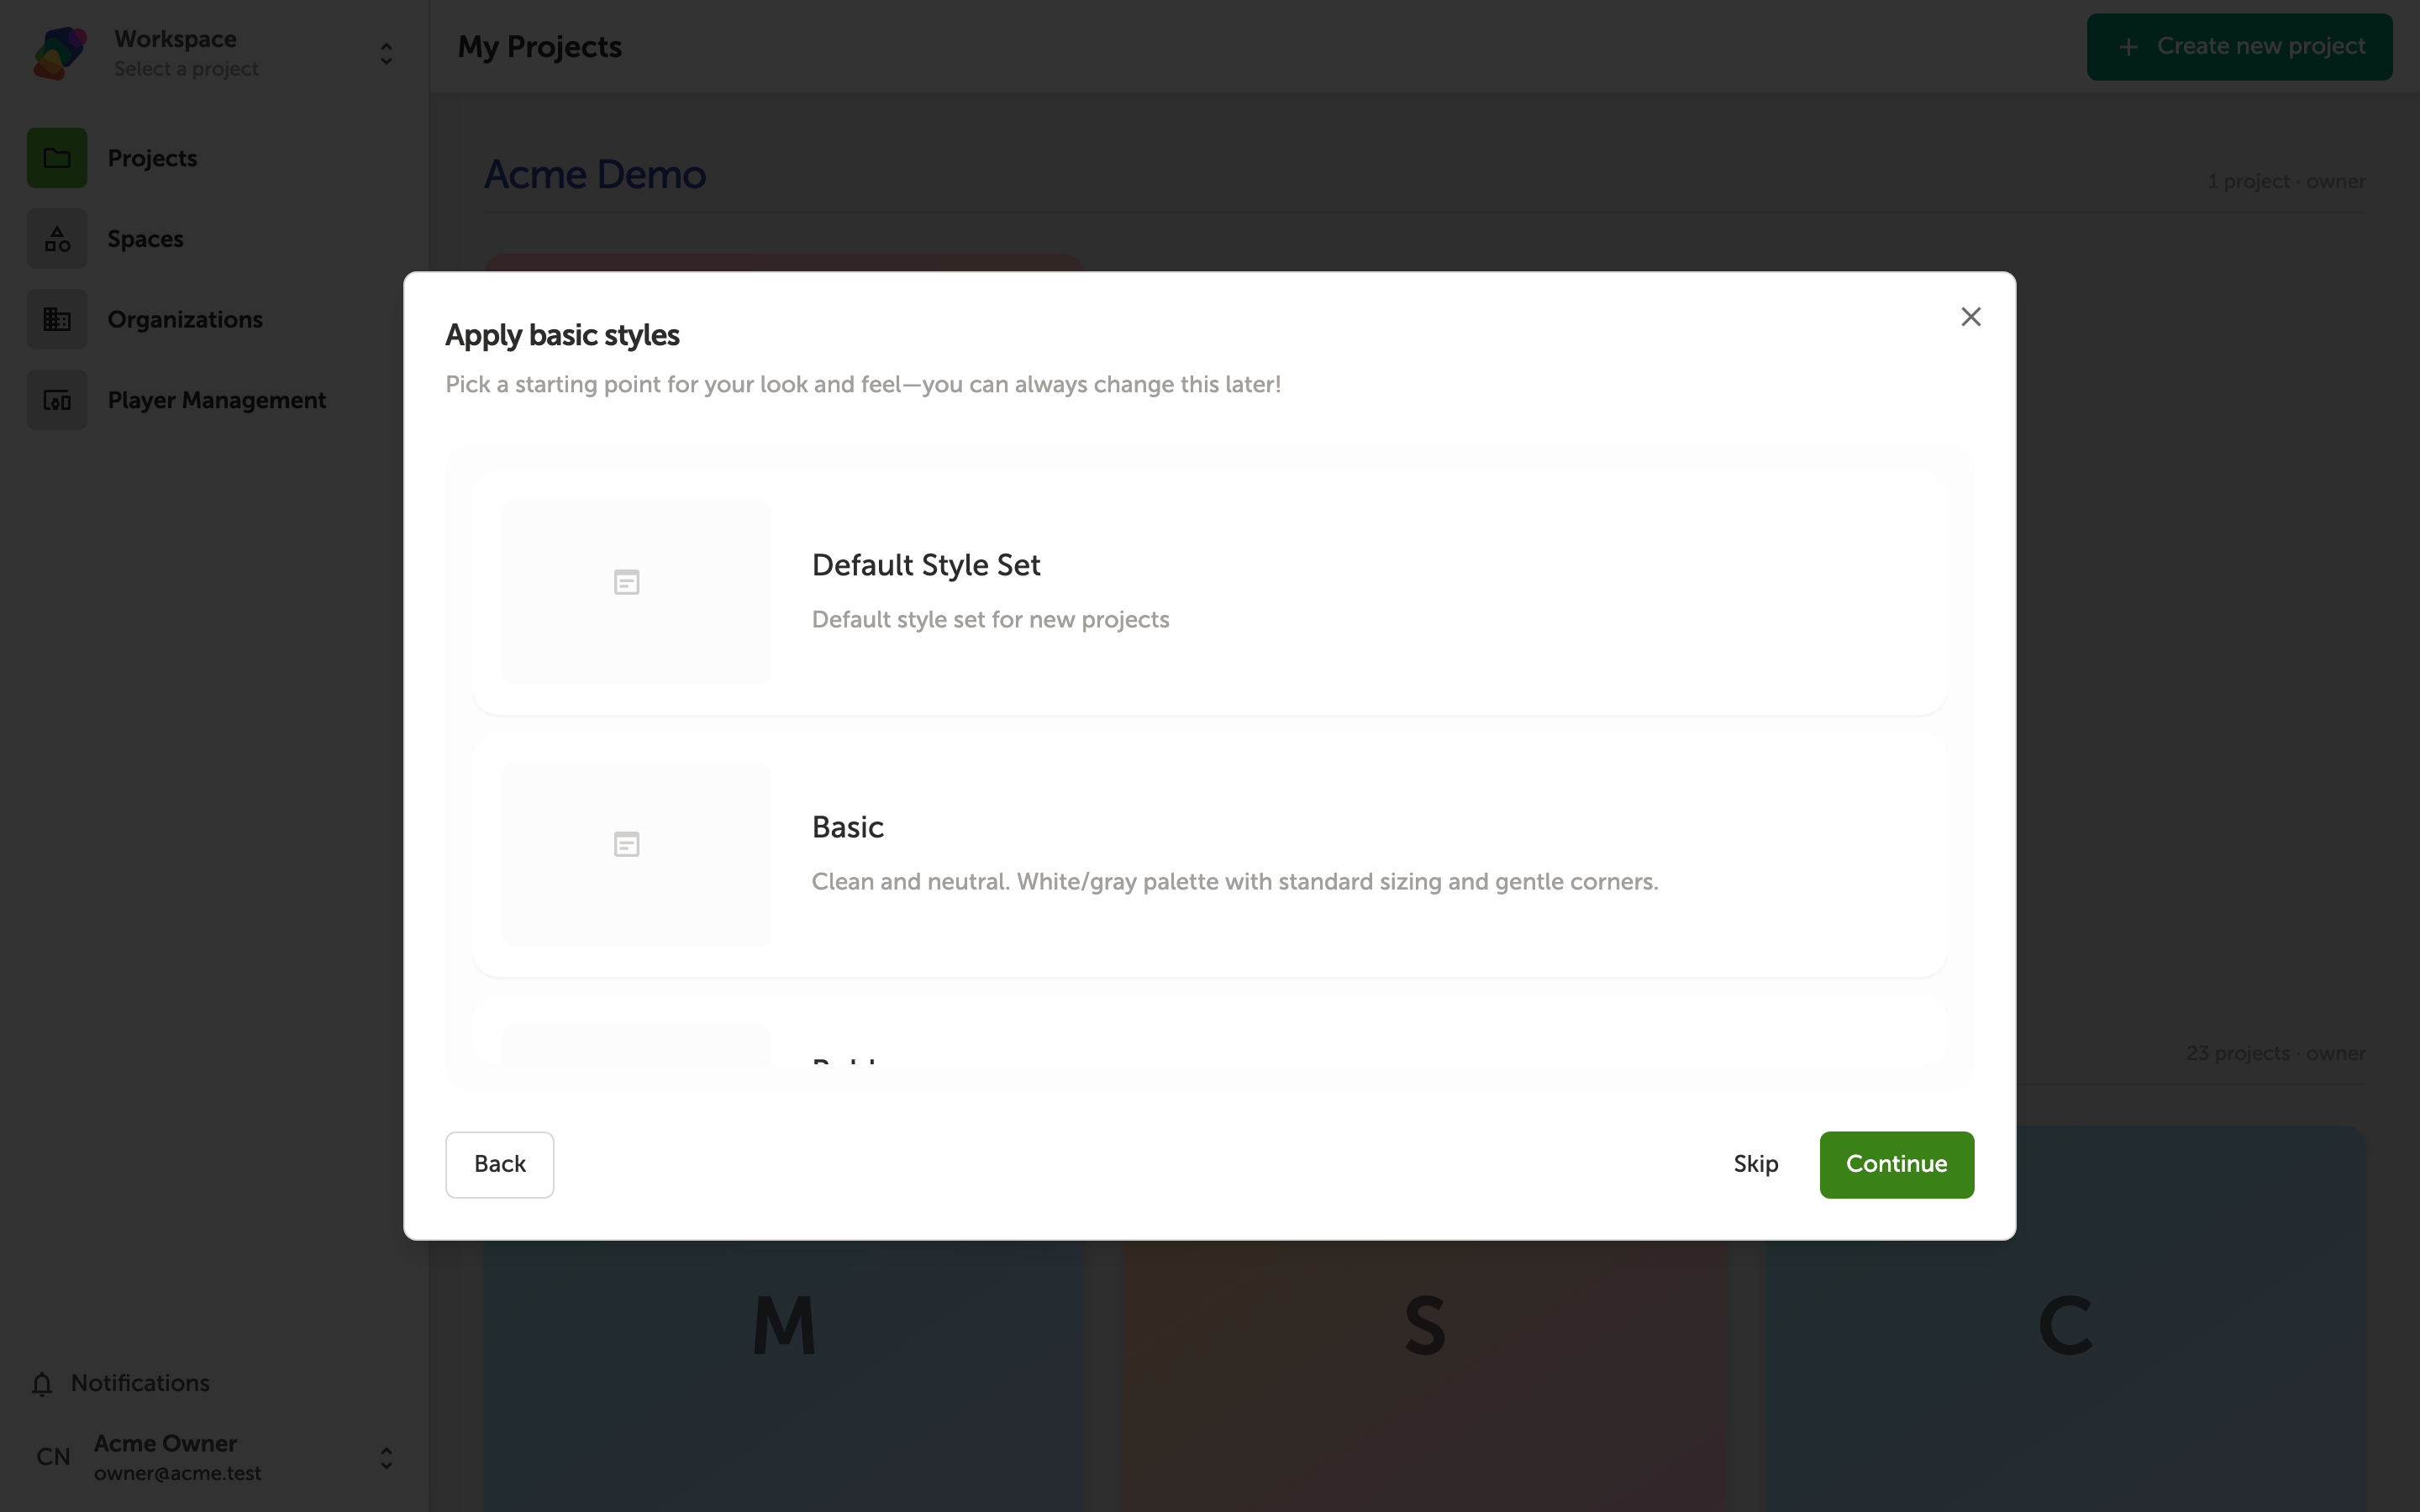Open the Acme Demo organization heading
This screenshot has height=1512, width=2420.
(595, 174)
